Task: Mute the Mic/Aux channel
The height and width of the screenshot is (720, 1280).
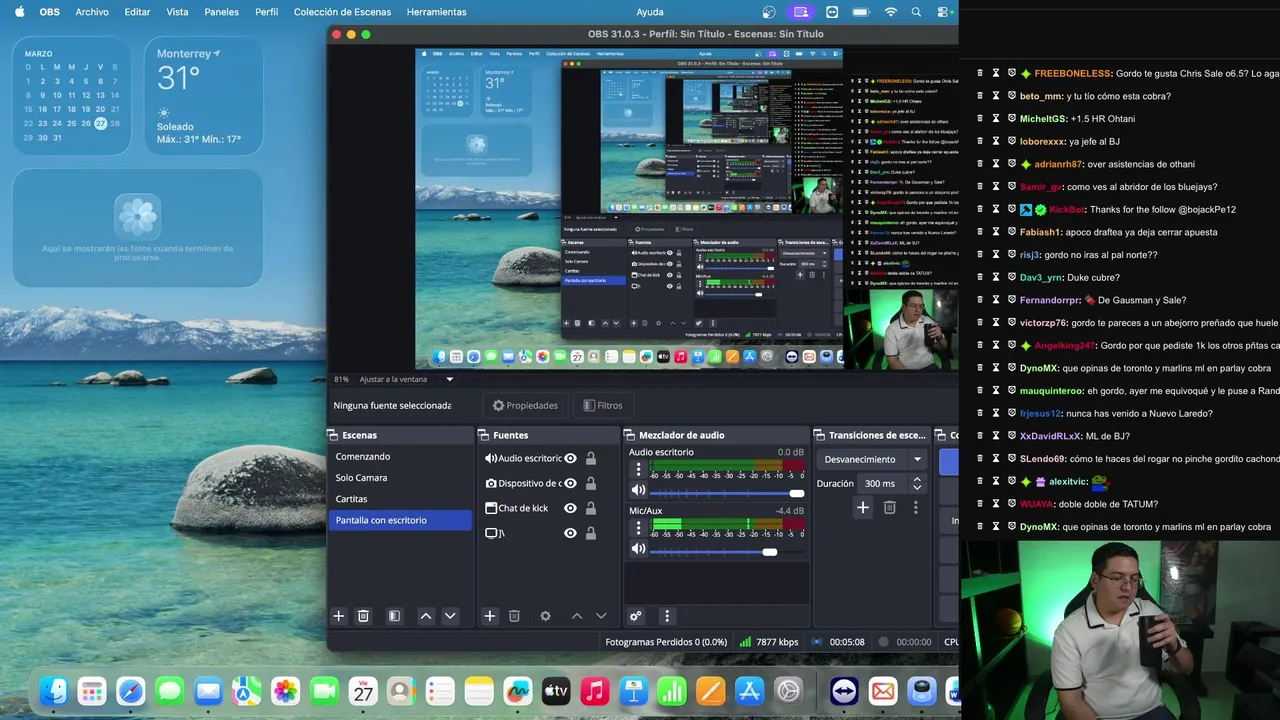Action: tap(638, 549)
